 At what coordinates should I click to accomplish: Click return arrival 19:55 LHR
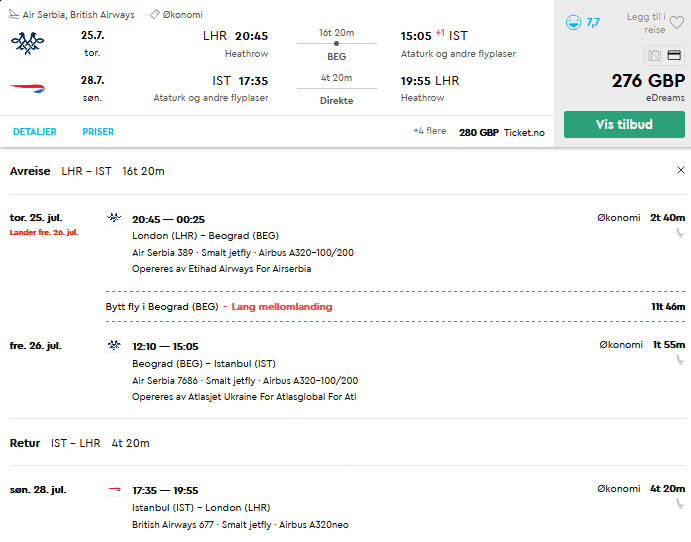pyautogui.click(x=430, y=81)
